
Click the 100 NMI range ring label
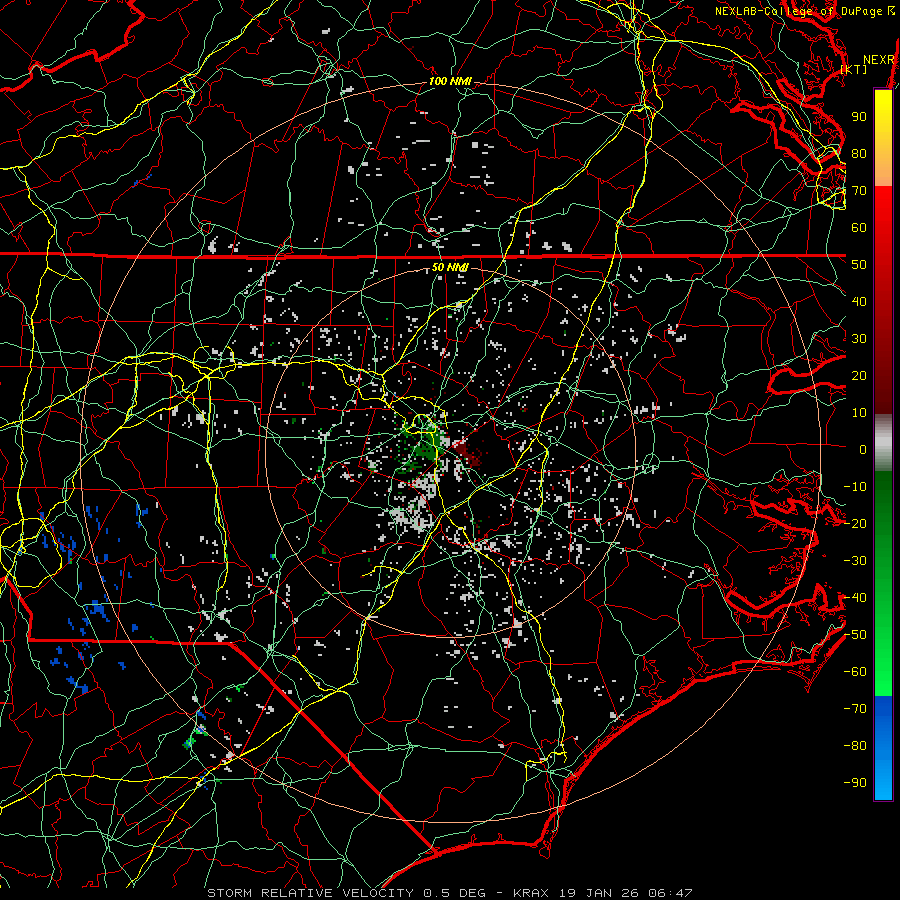[x=450, y=82]
